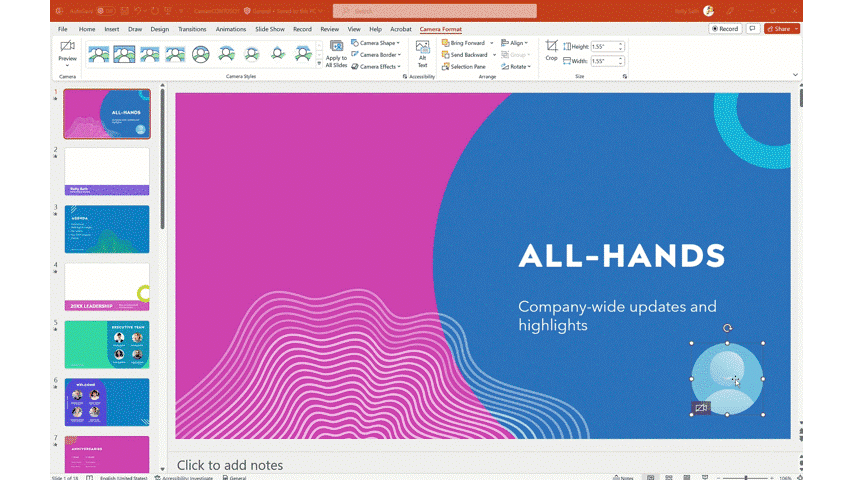Click the Search box in title bar
Image resolution: width=853 pixels, height=480 pixels.
pos(435,11)
